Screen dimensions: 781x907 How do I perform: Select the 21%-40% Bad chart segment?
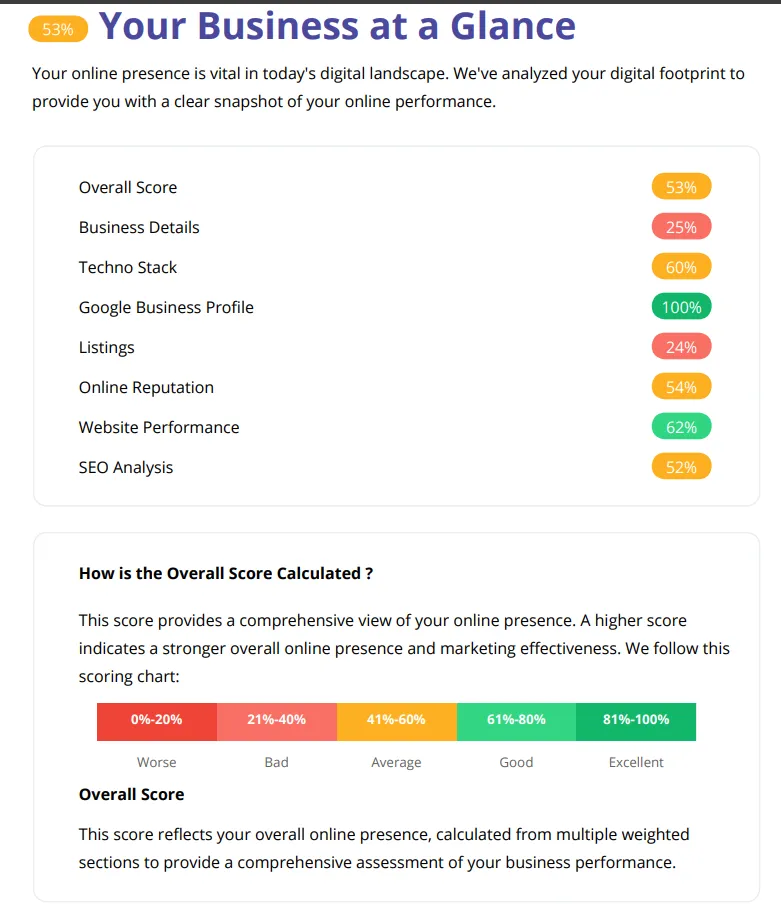tap(277, 720)
